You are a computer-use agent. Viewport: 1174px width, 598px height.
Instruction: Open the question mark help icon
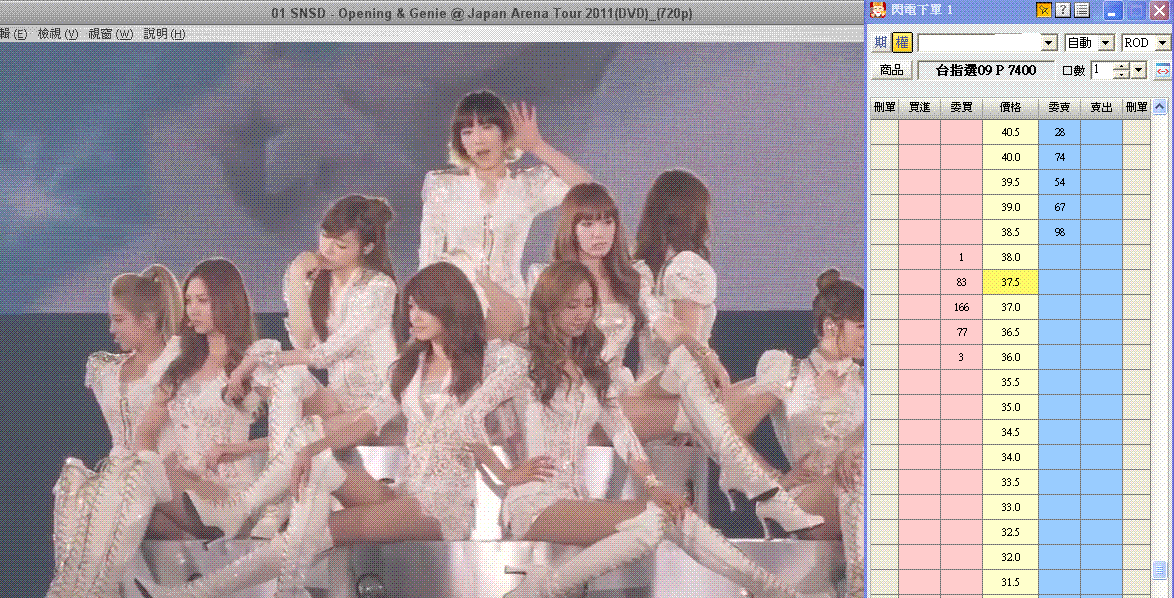(1062, 10)
